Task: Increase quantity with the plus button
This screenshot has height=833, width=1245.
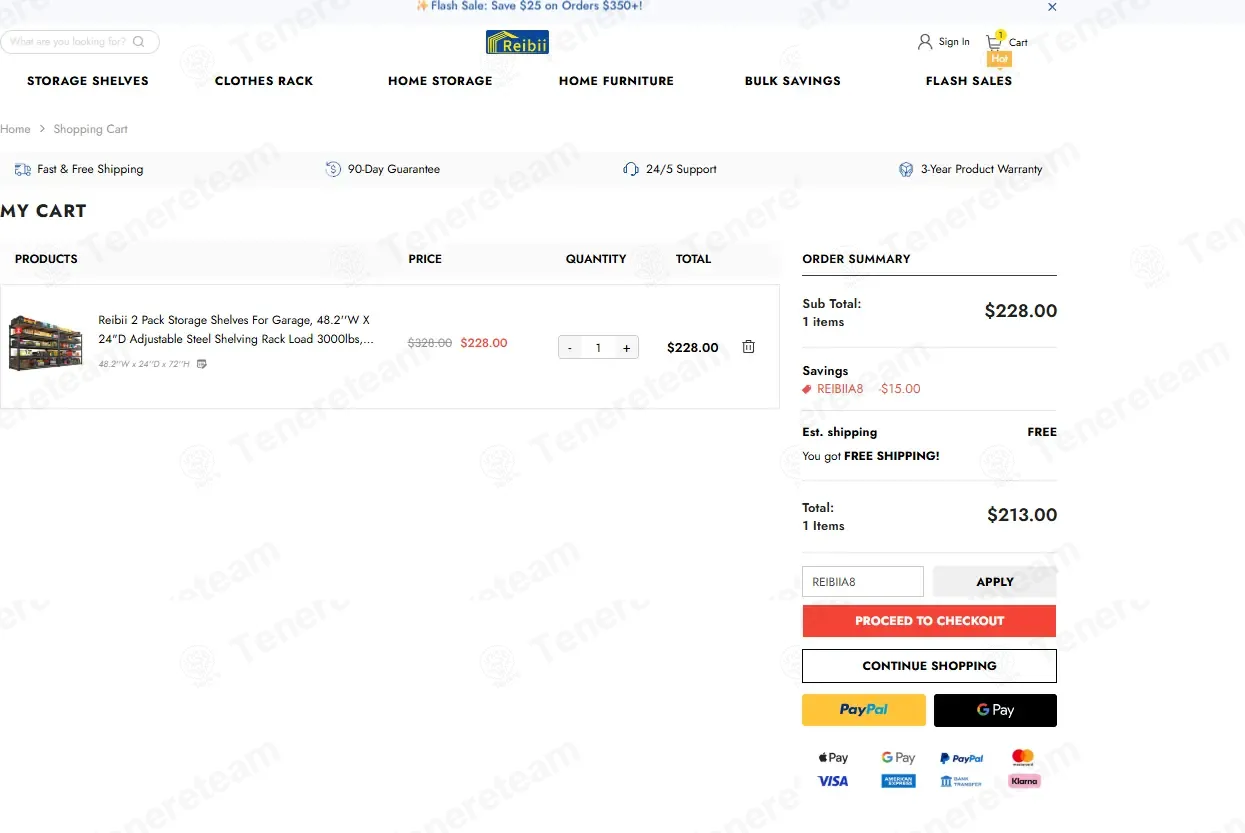Action: (627, 348)
